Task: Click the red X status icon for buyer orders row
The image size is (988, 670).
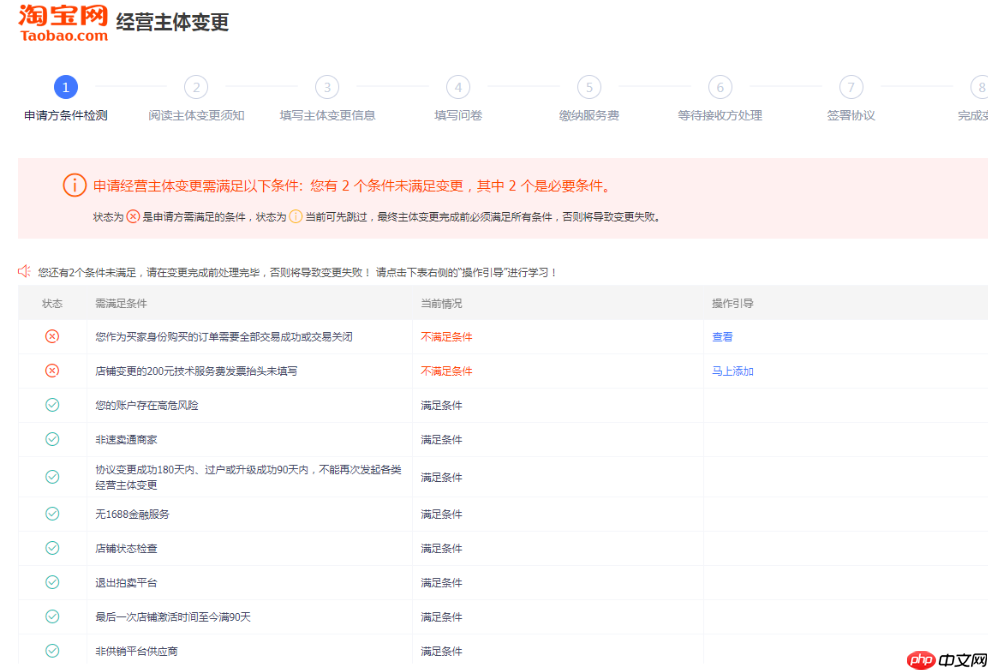Action: pyautogui.click(x=52, y=337)
